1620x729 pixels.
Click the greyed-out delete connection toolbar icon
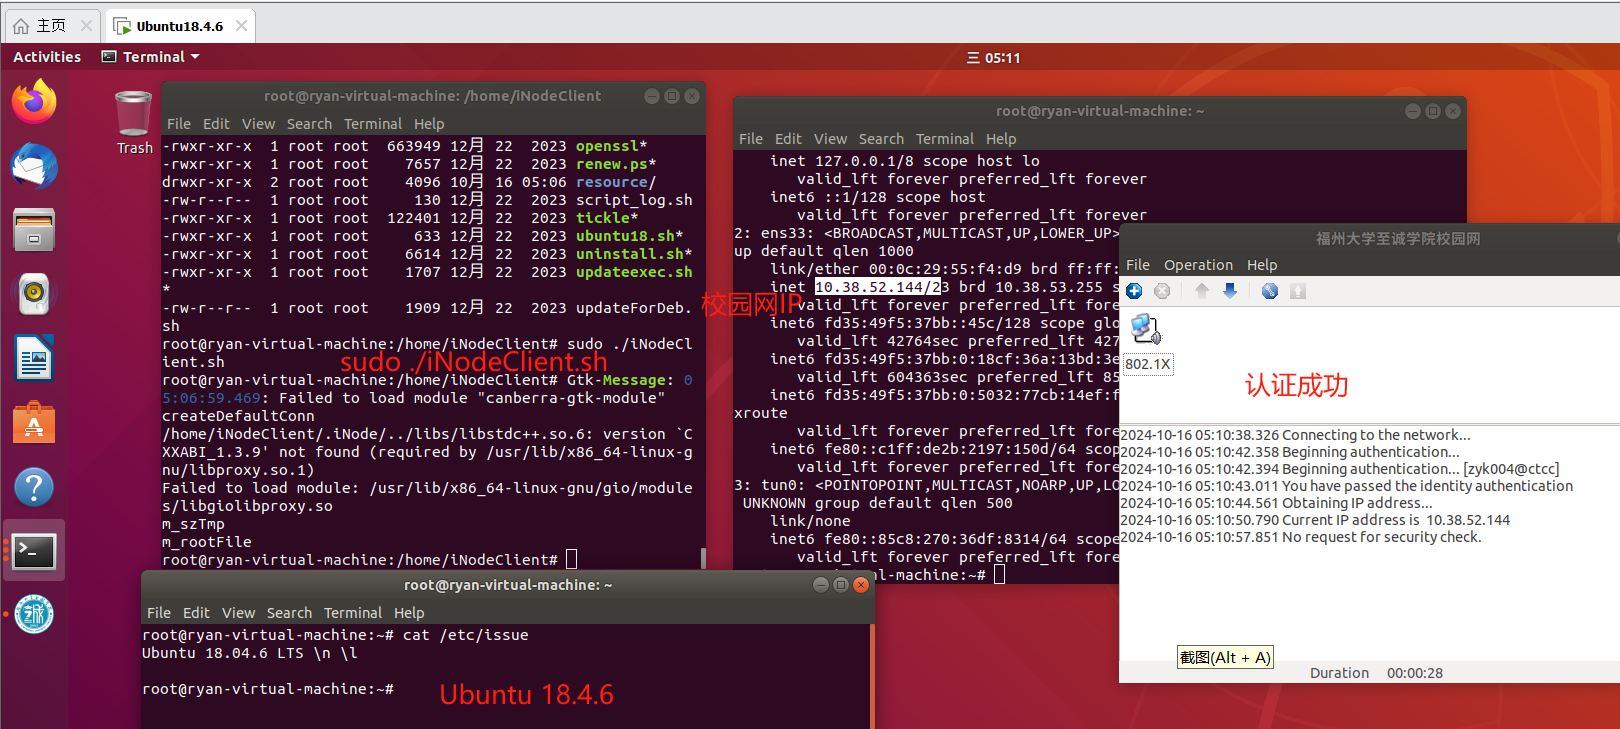[x=1162, y=291]
